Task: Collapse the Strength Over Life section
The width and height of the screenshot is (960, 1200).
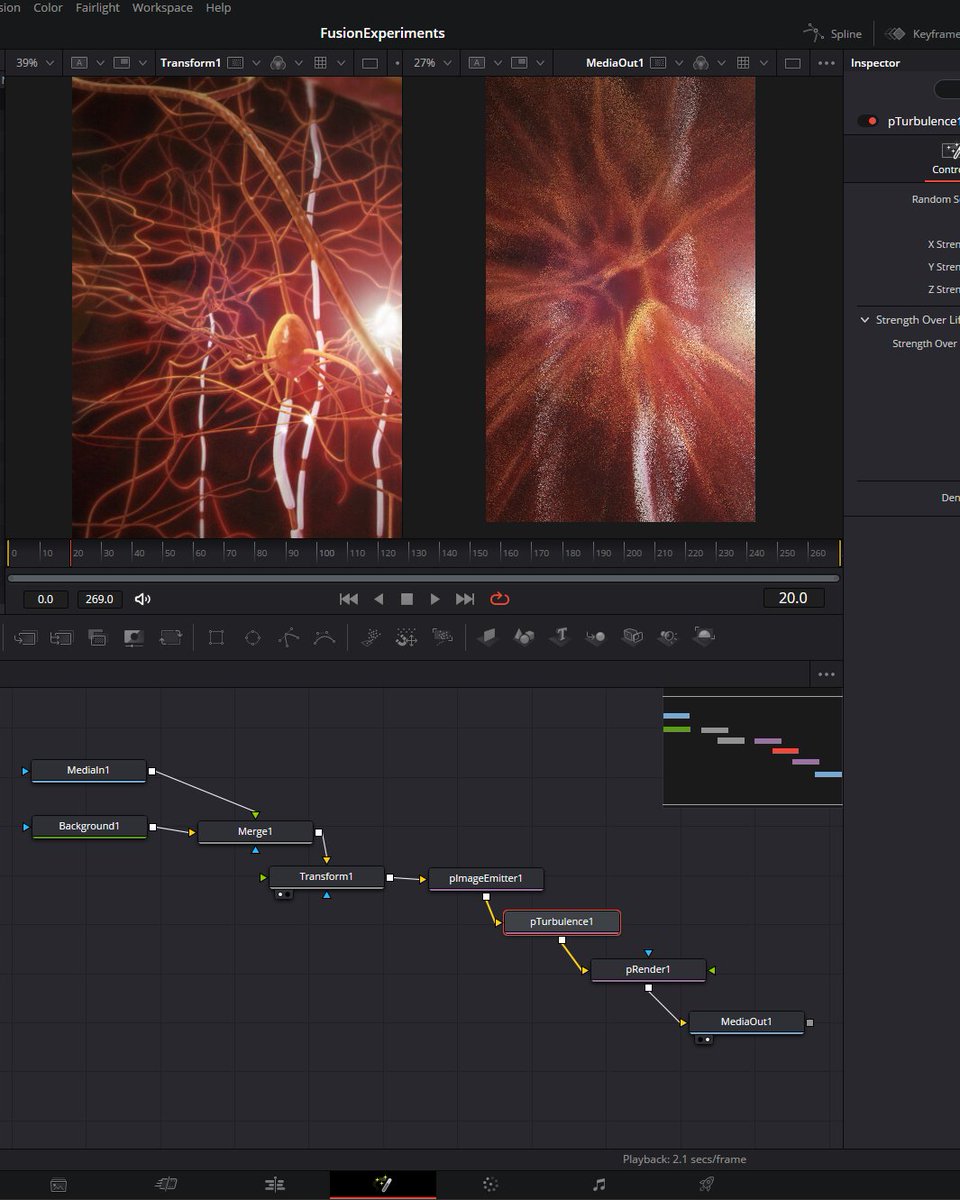Action: click(x=865, y=320)
